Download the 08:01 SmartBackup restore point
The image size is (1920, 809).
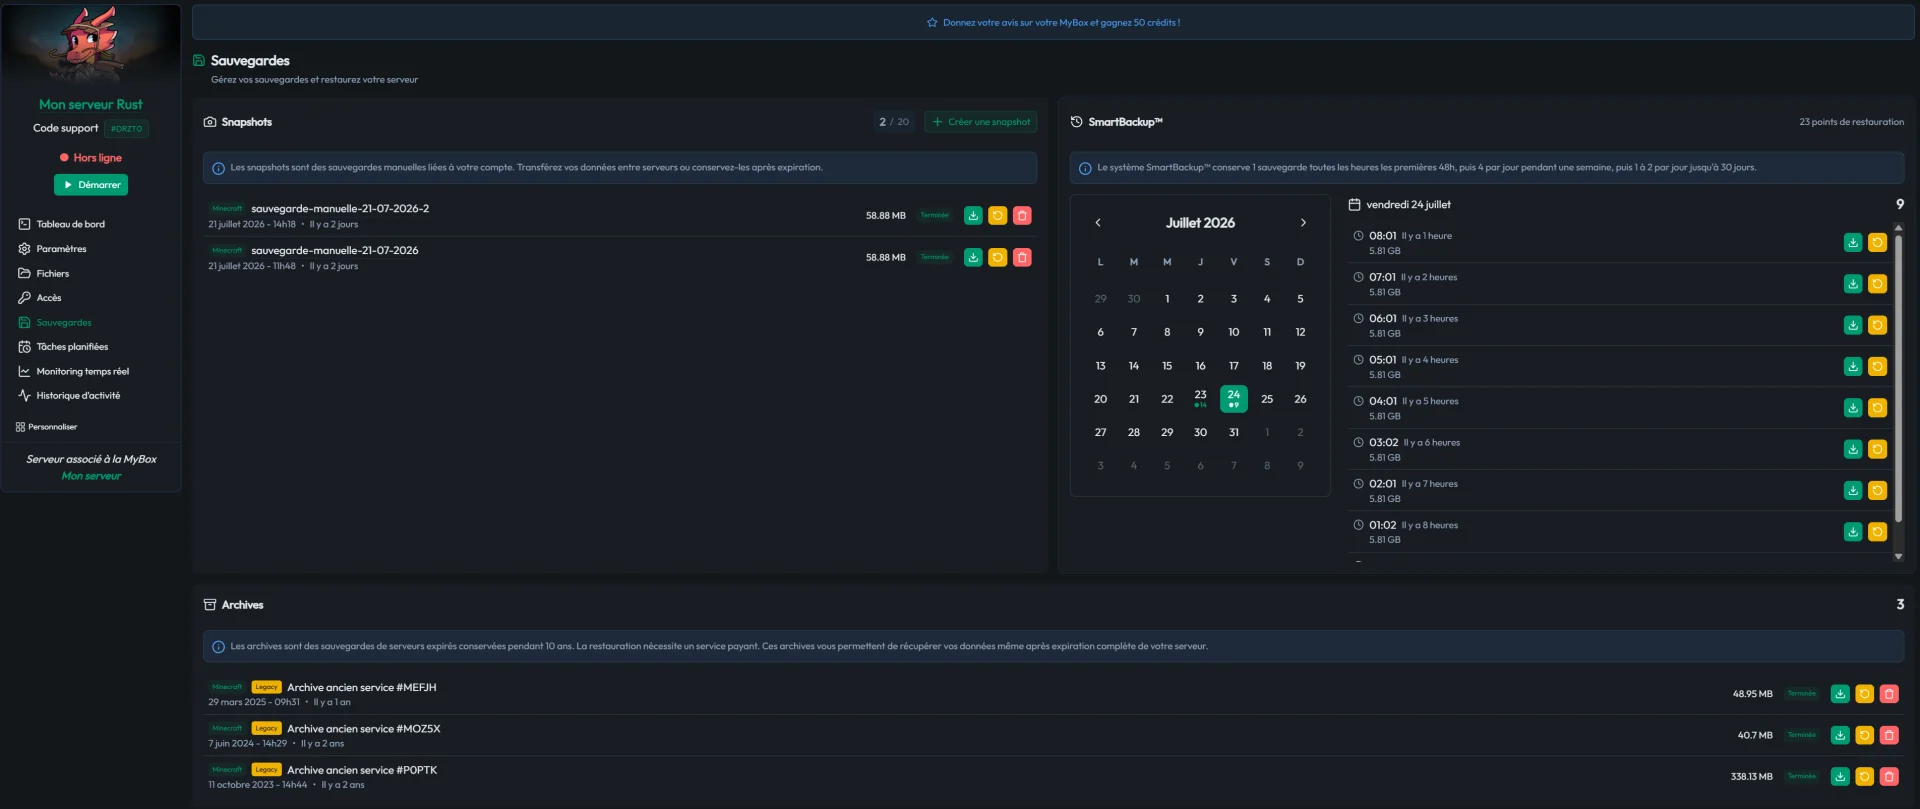tap(1853, 243)
